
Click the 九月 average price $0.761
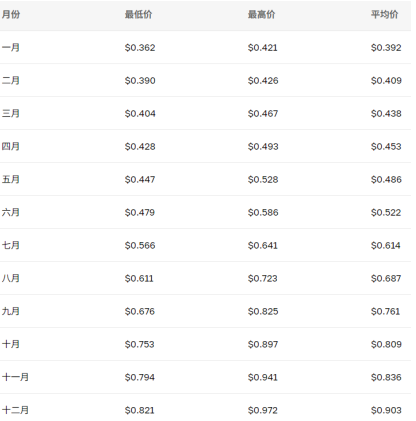385,311
